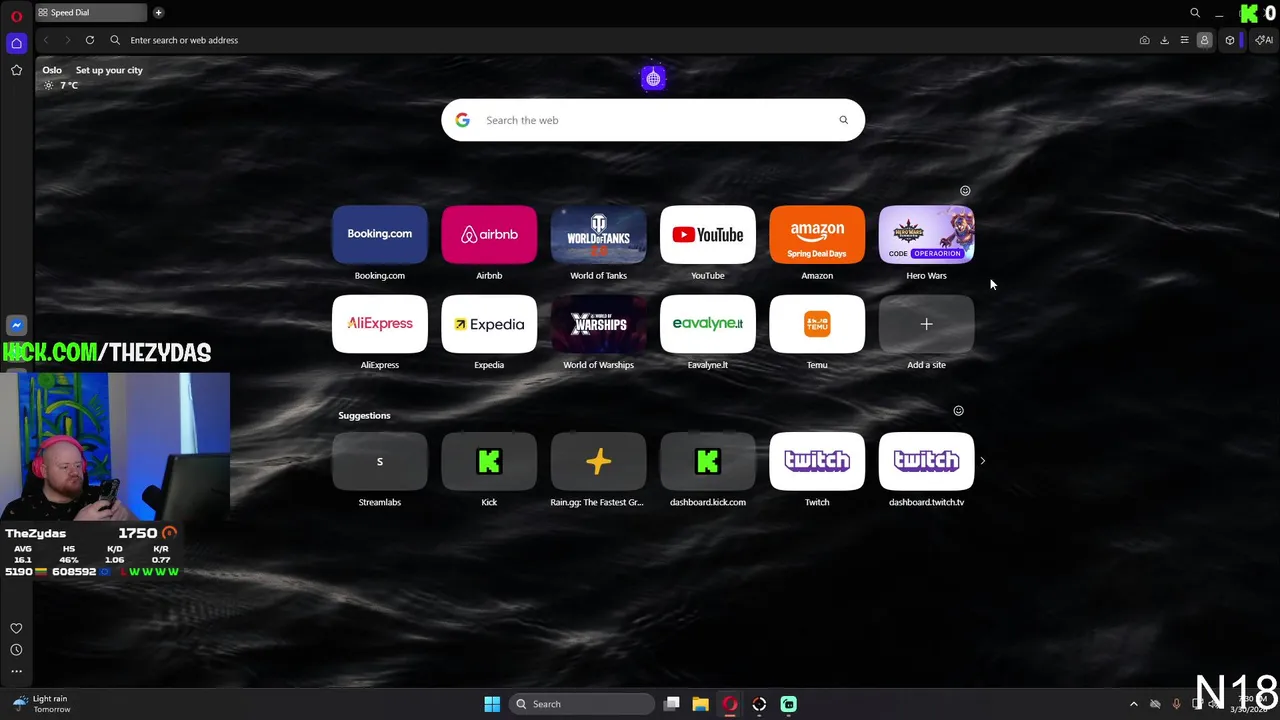Expand the system tray overflow chevron

coord(1133,704)
